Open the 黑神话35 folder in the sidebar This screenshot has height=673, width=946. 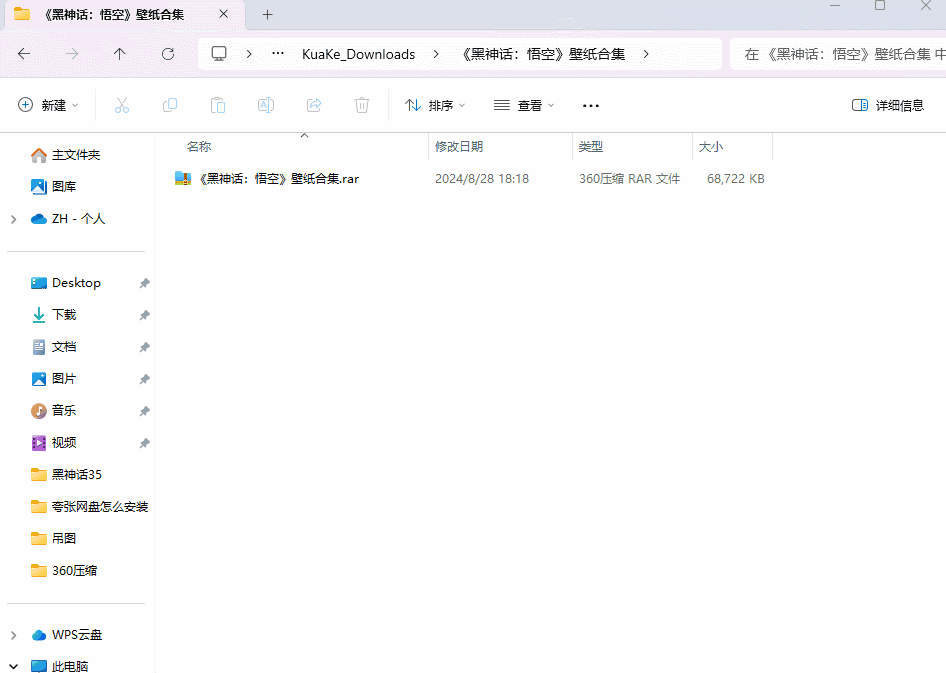click(66, 475)
